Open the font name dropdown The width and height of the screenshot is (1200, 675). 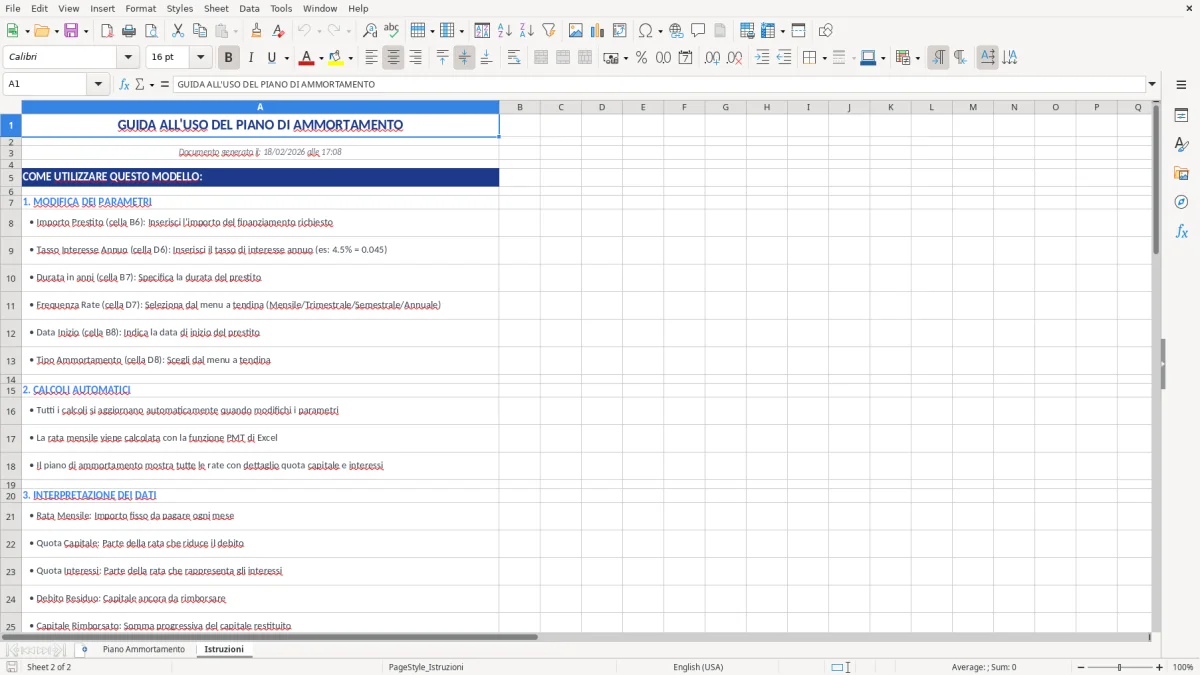pos(127,57)
